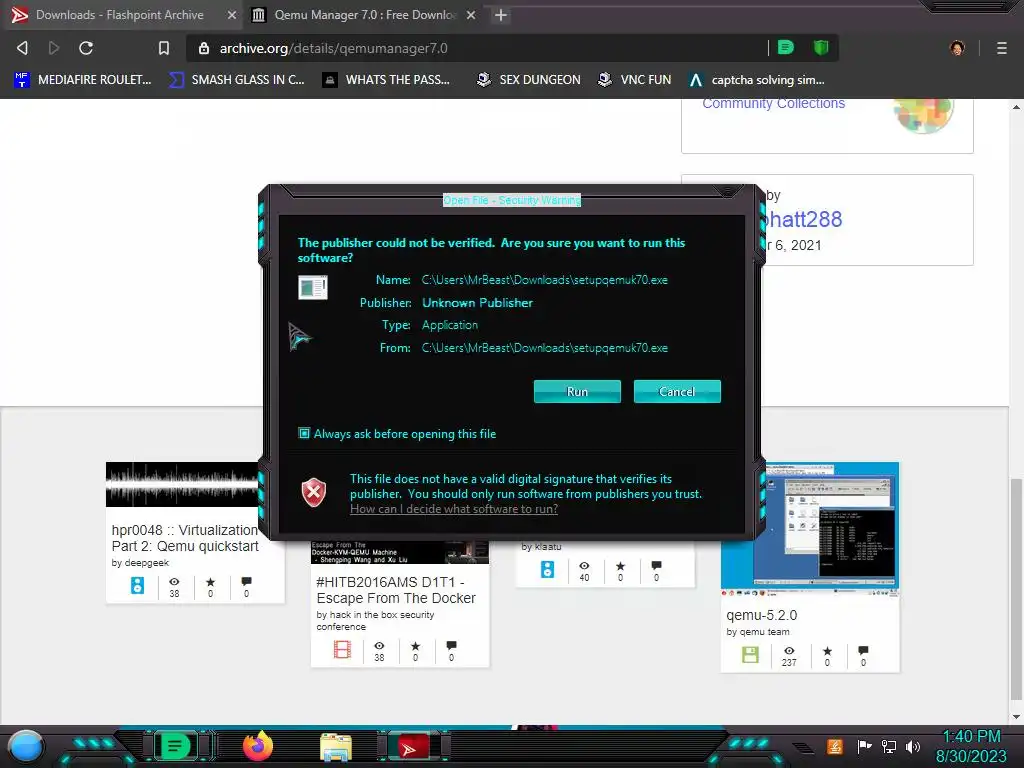Open green chat app in taskbar
This screenshot has width=1024, height=768.
pos(174,746)
